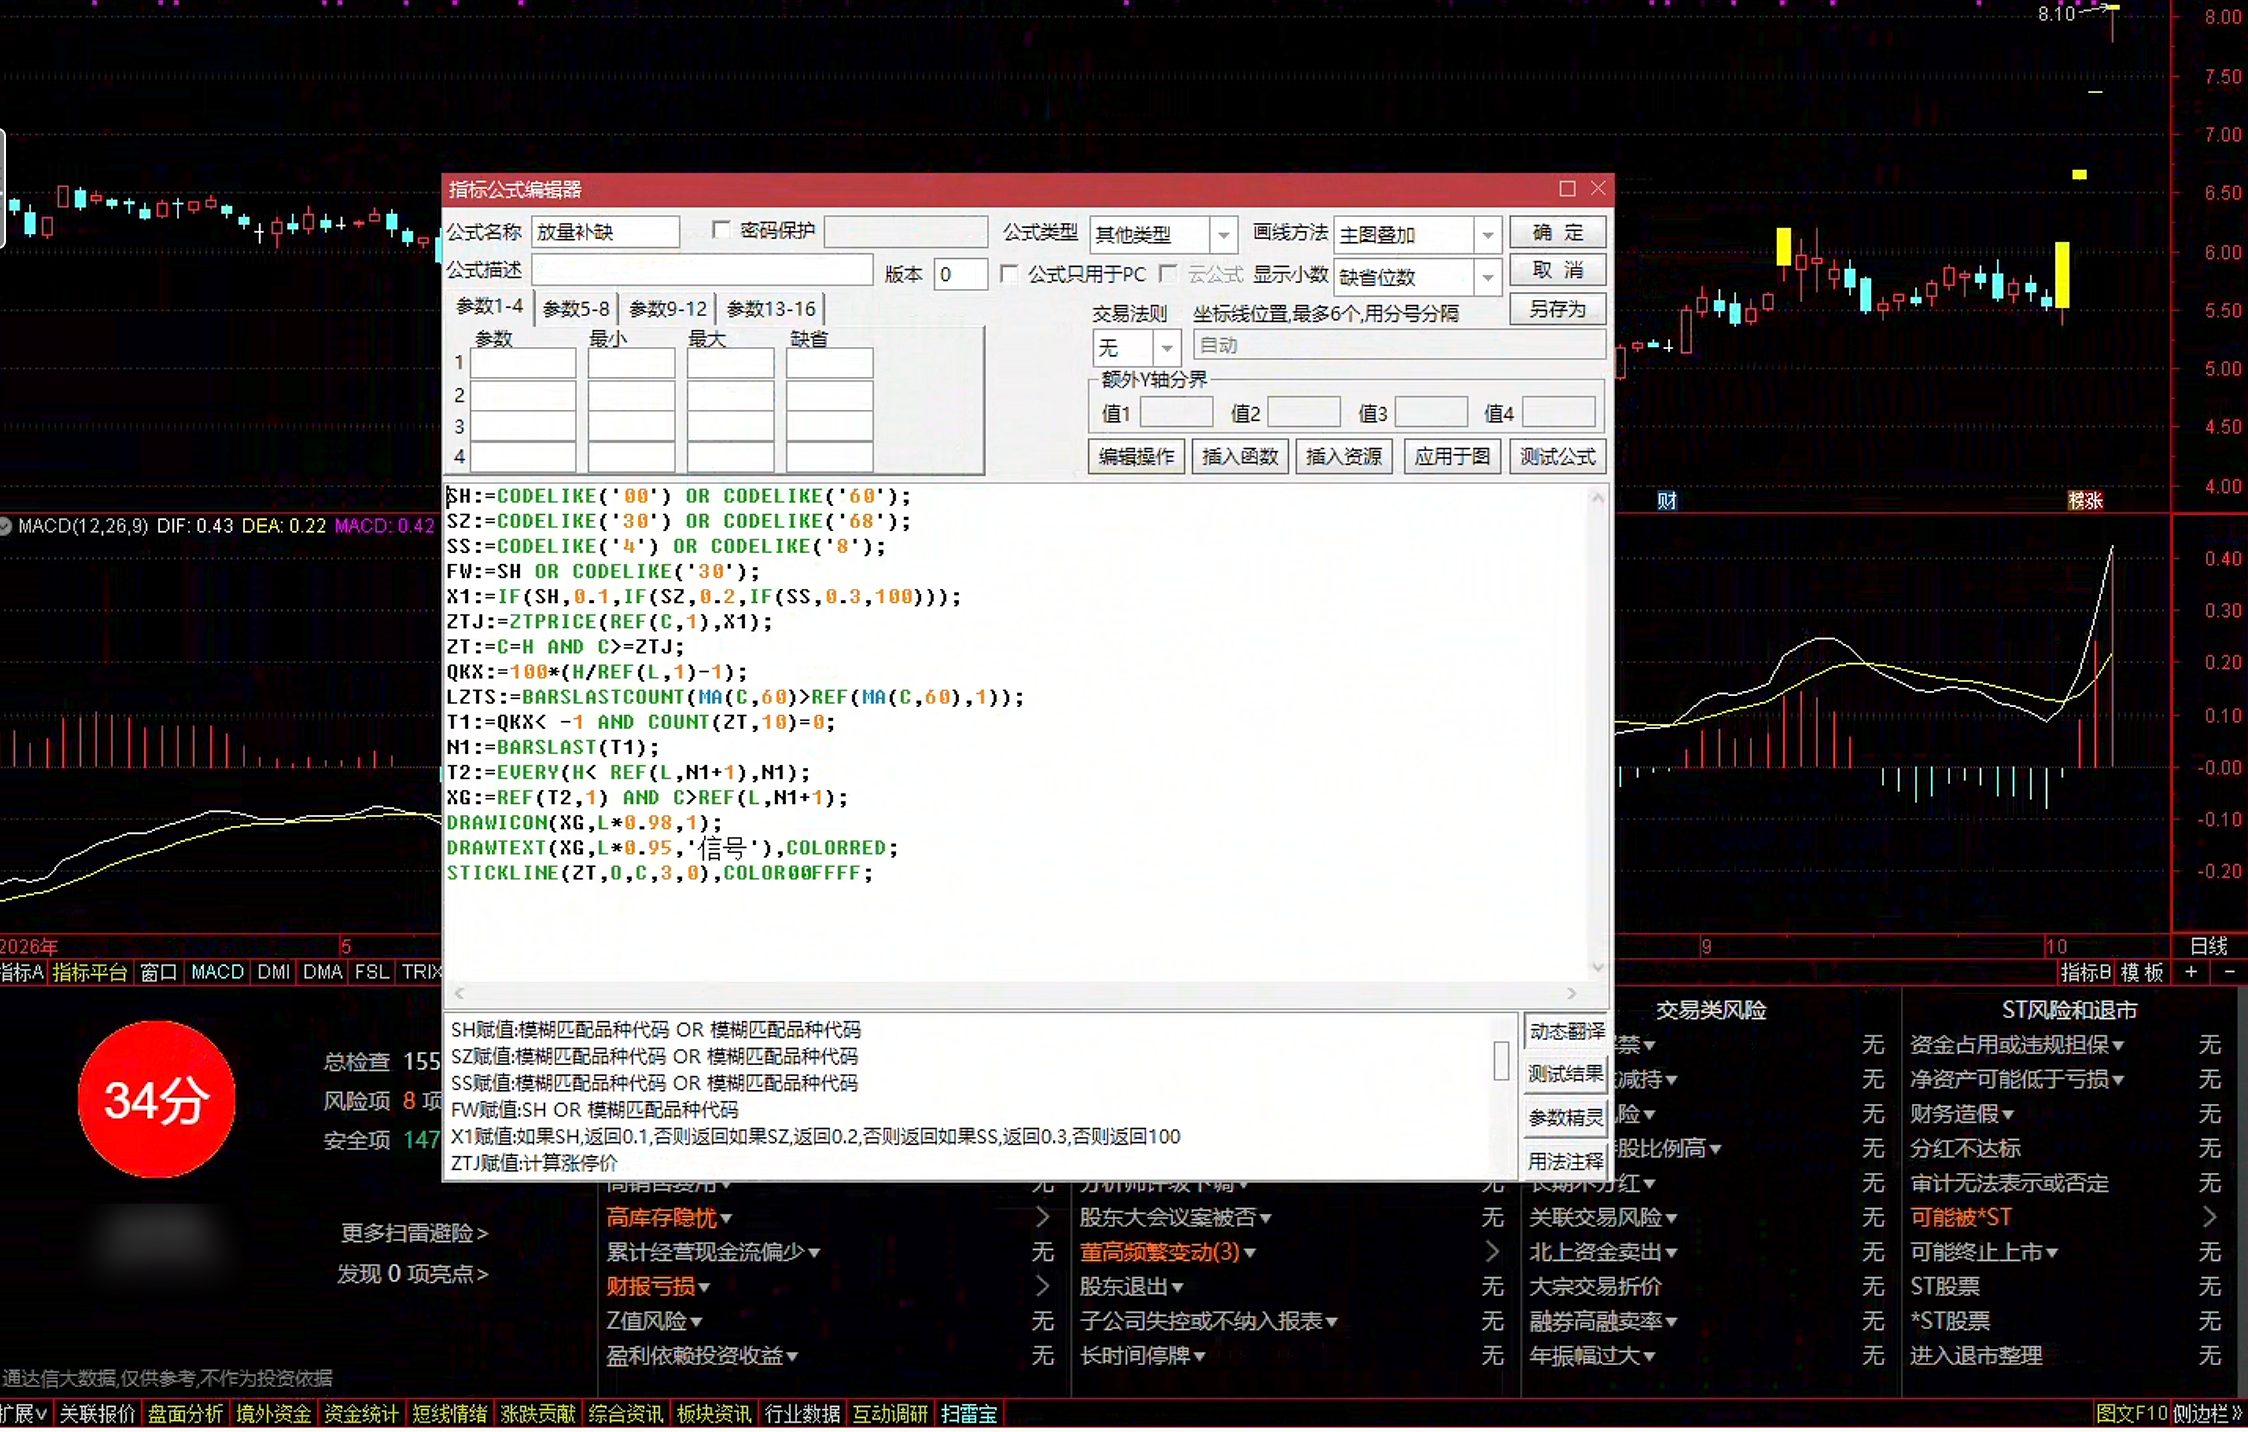Expand the 画线方法 dropdown

click(1487, 235)
